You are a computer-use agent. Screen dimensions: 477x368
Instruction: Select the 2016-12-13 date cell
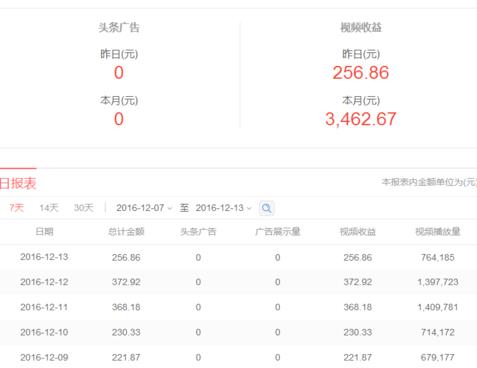(x=44, y=257)
